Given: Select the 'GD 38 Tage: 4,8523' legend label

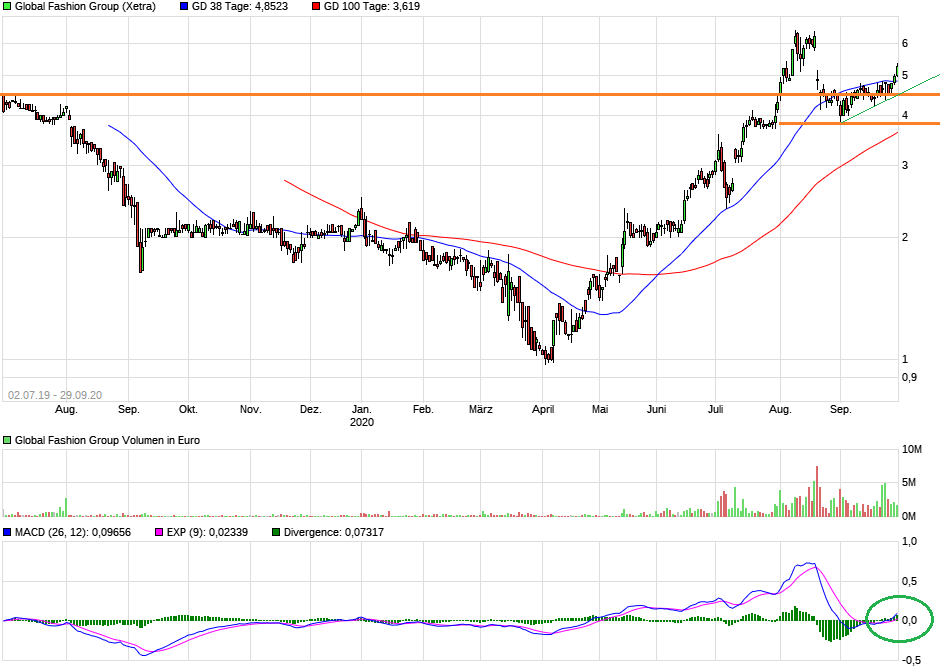Looking at the screenshot, I should 240,7.
